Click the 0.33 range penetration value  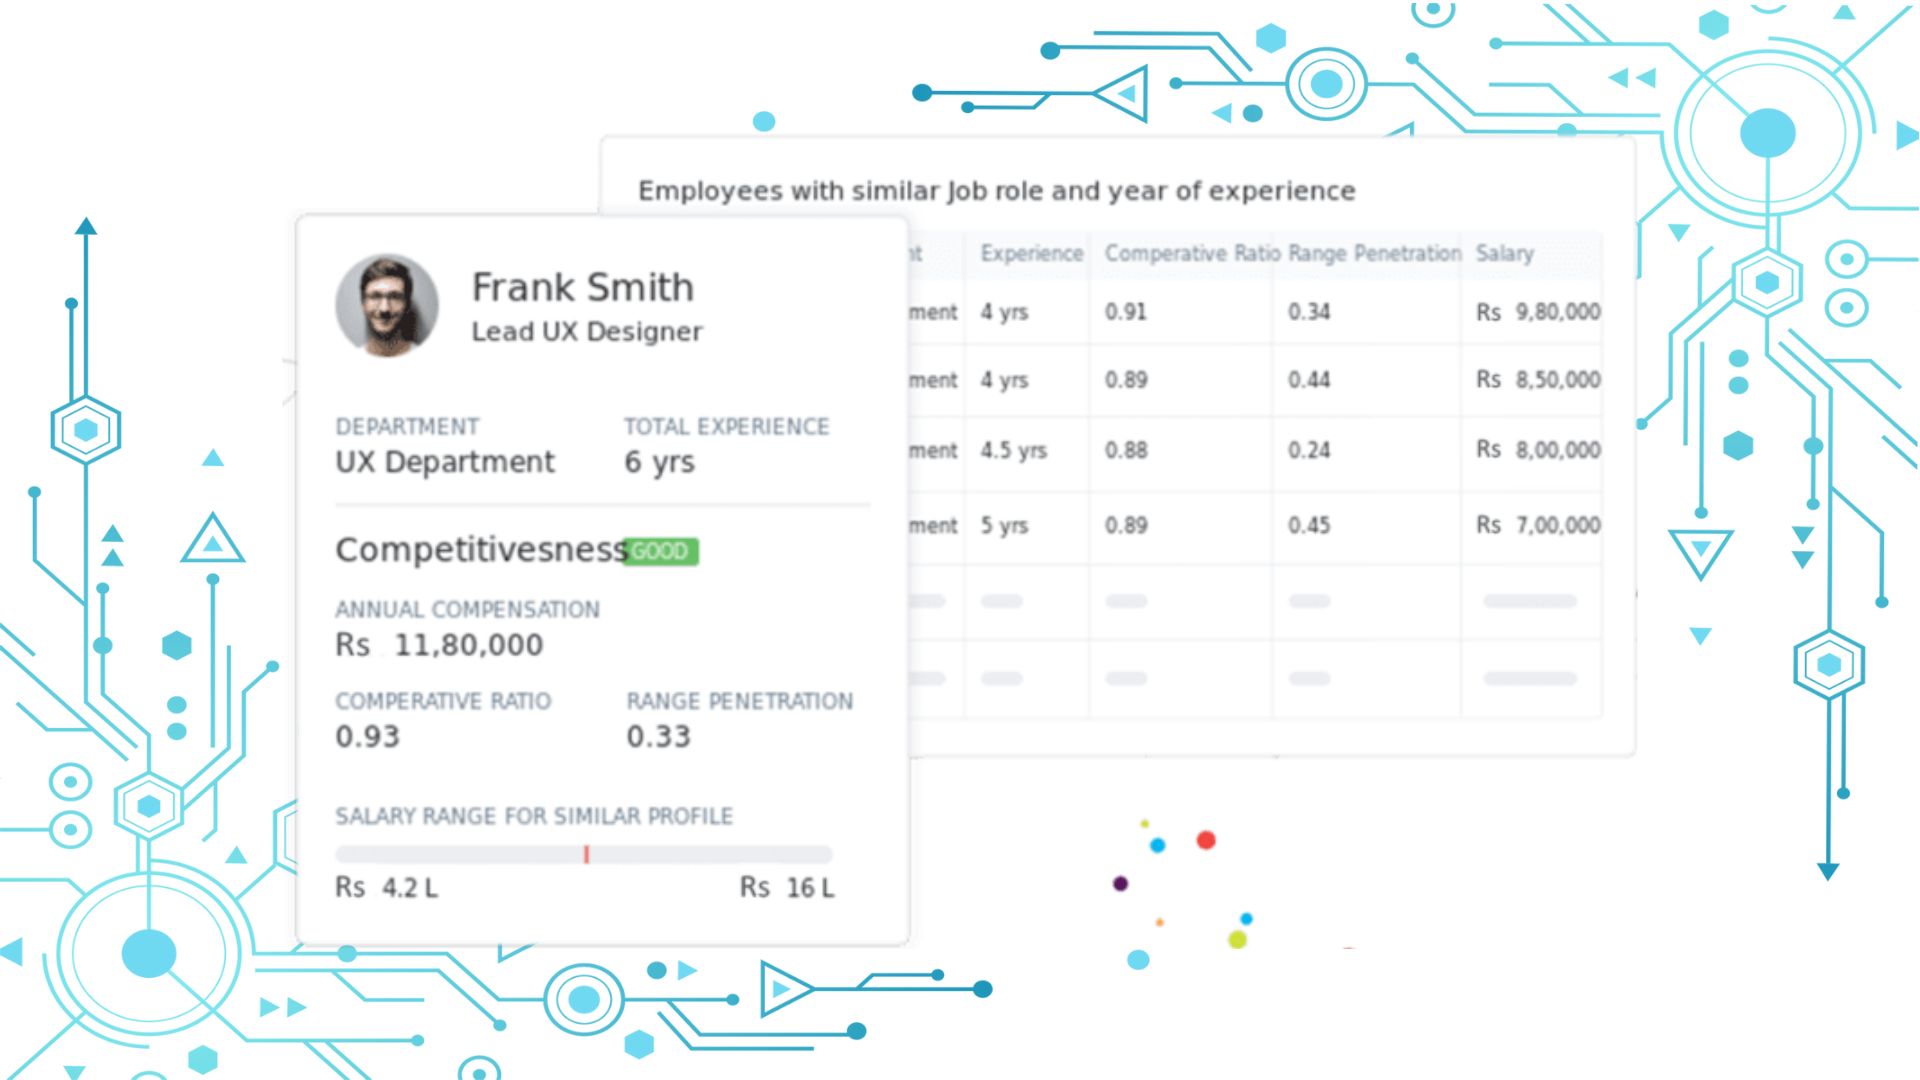658,737
